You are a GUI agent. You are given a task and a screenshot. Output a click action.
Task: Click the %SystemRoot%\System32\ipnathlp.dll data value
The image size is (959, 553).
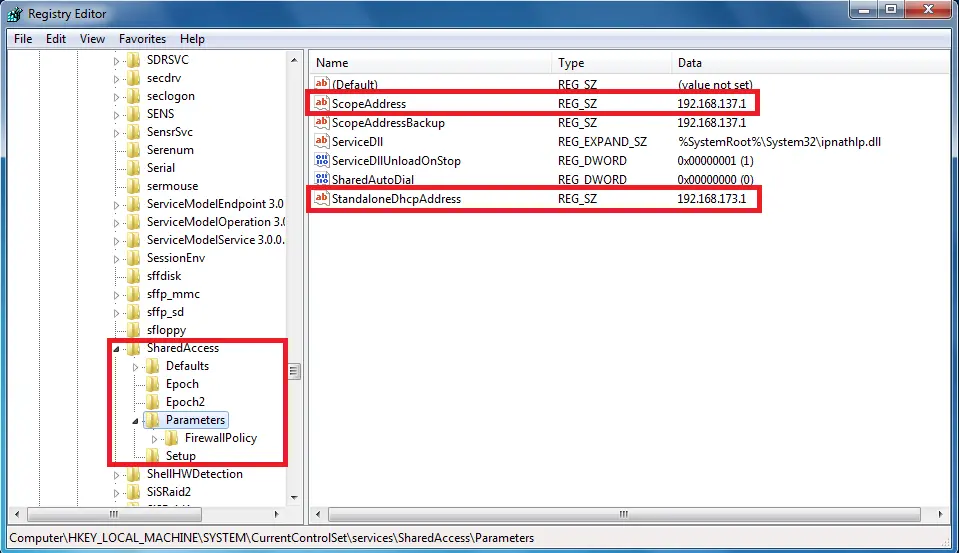pyautogui.click(x=779, y=141)
